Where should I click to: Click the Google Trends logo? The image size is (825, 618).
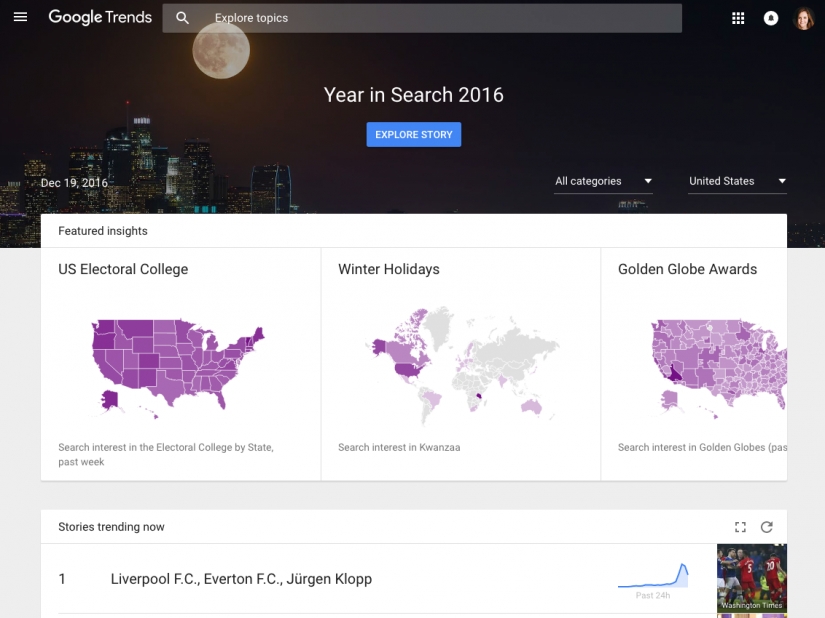tap(99, 17)
